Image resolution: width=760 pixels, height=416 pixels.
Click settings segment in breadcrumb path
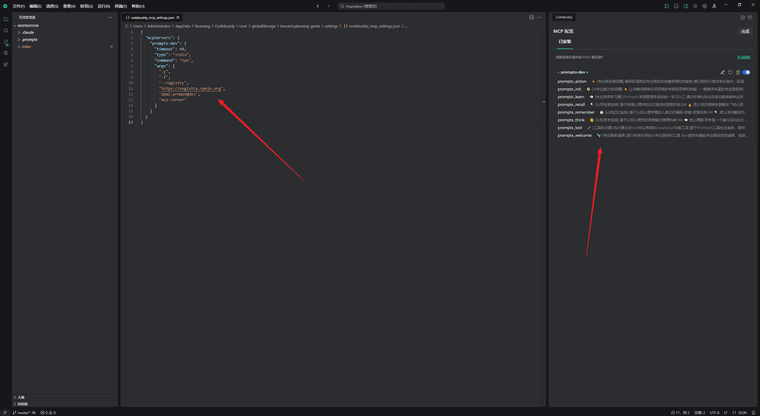(331, 26)
